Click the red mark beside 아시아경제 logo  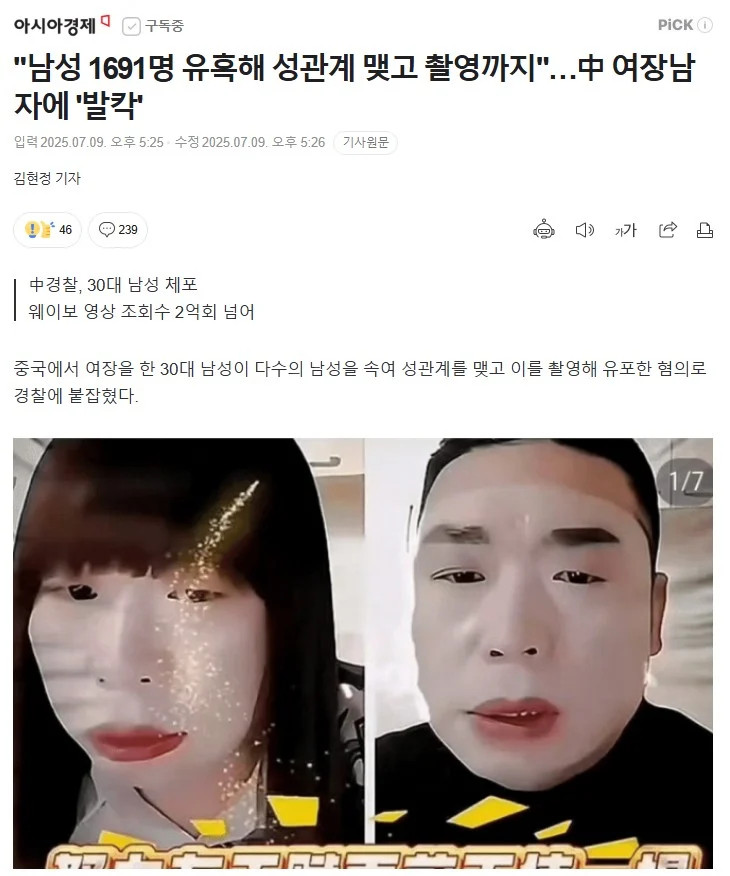click(105, 21)
